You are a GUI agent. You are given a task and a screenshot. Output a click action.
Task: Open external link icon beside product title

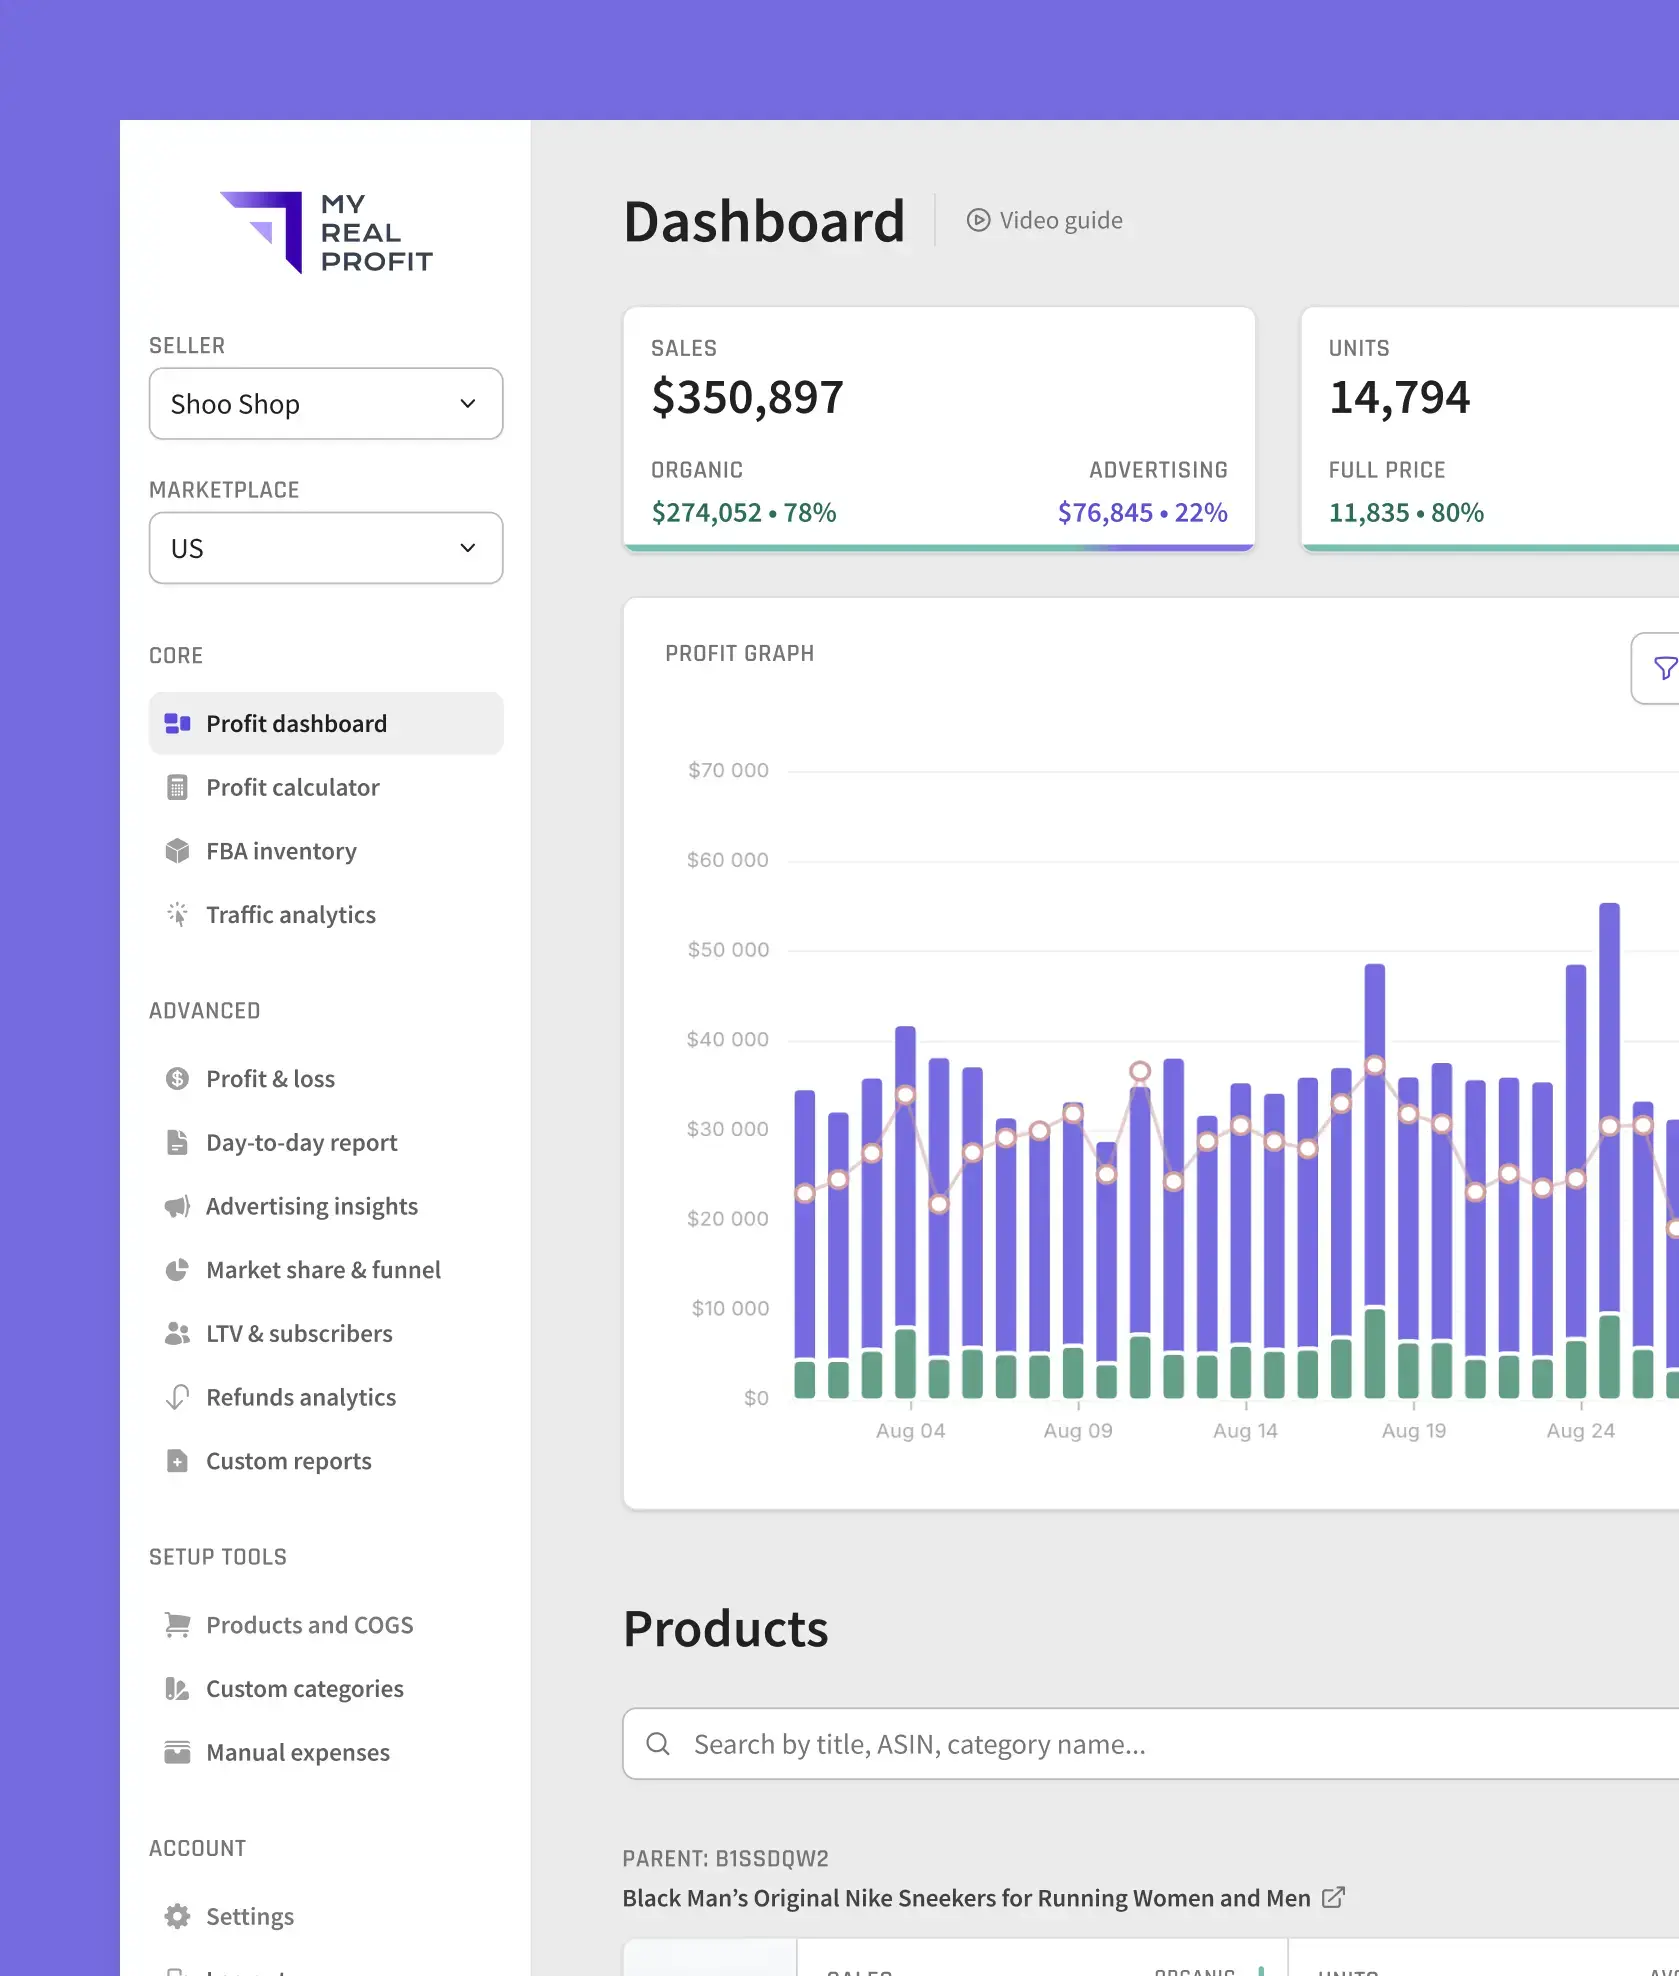1333,1898
